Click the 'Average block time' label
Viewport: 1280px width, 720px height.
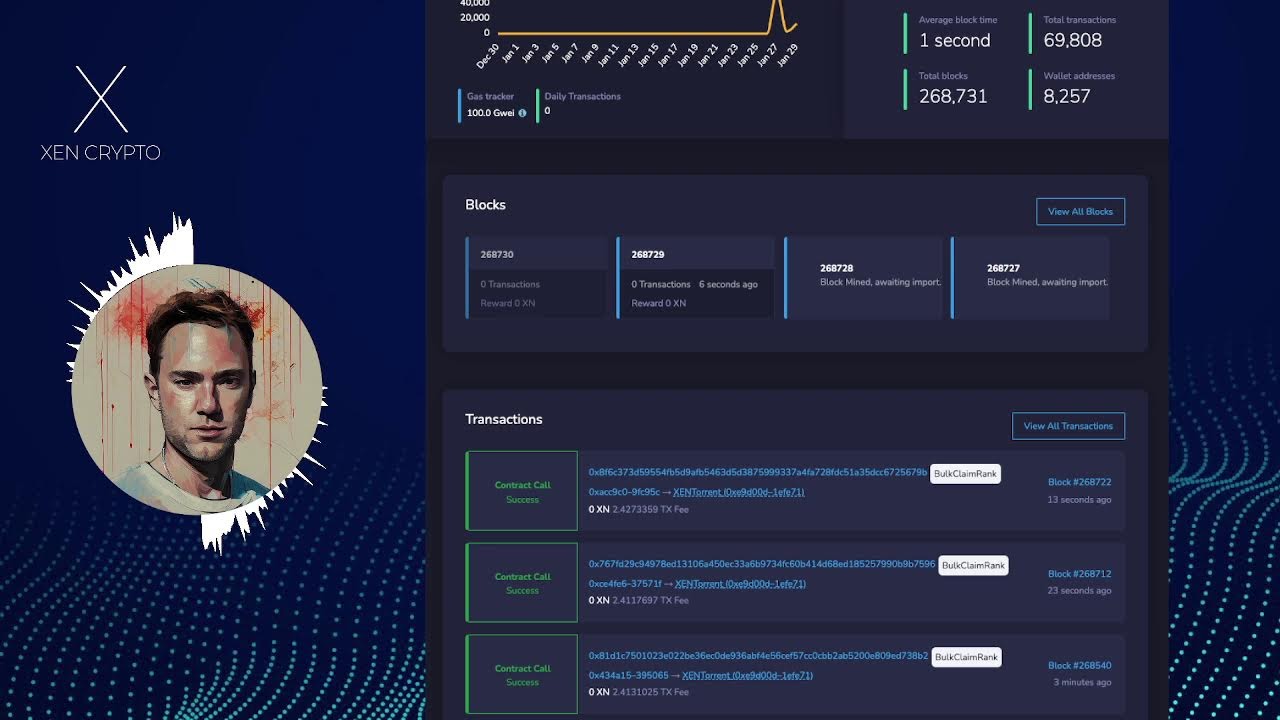click(958, 20)
